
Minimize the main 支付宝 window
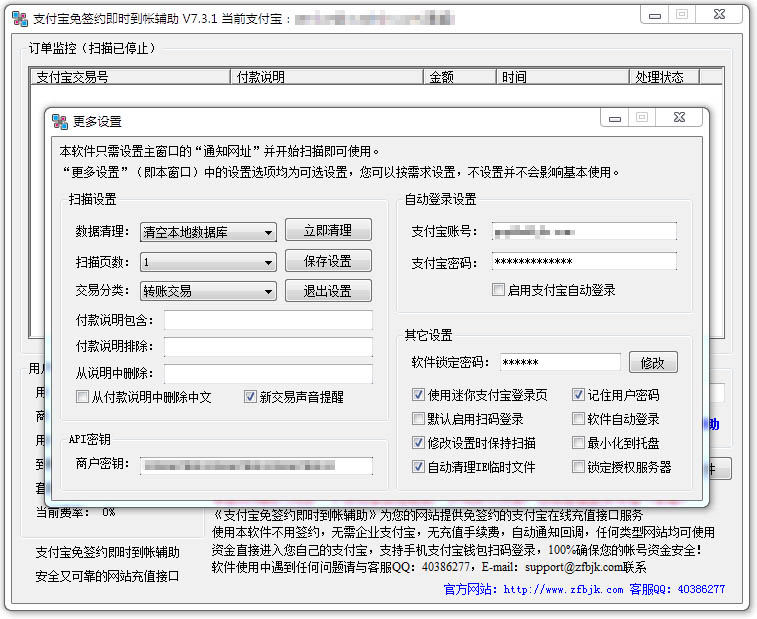(655, 14)
